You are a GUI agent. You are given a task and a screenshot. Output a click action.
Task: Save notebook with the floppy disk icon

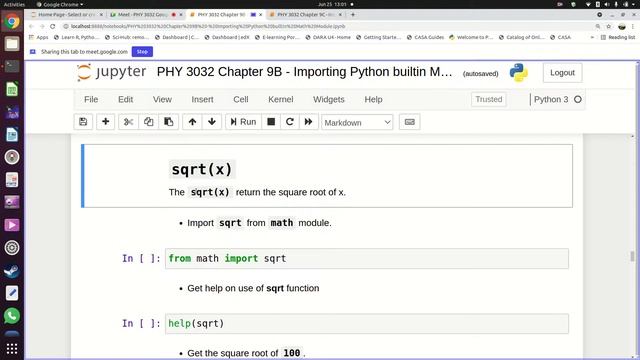point(83,122)
